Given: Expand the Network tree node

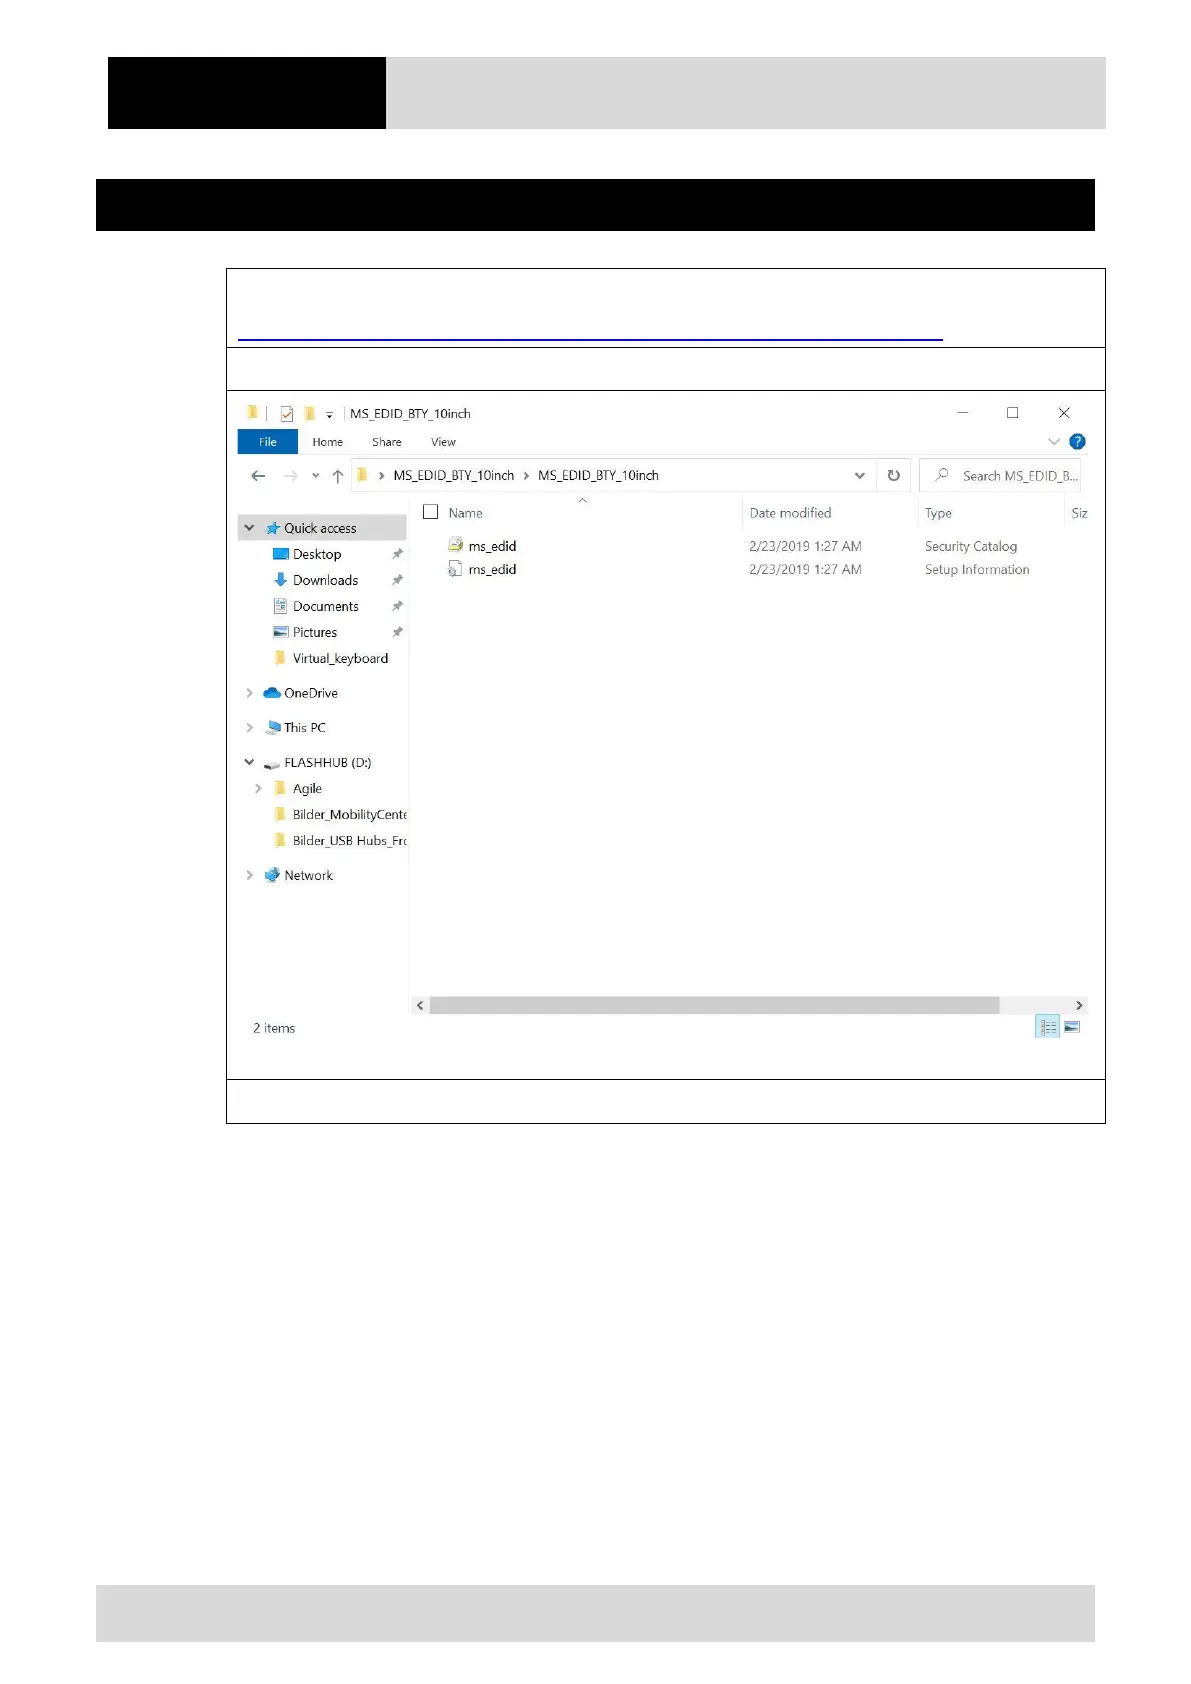Looking at the screenshot, I should tap(249, 875).
